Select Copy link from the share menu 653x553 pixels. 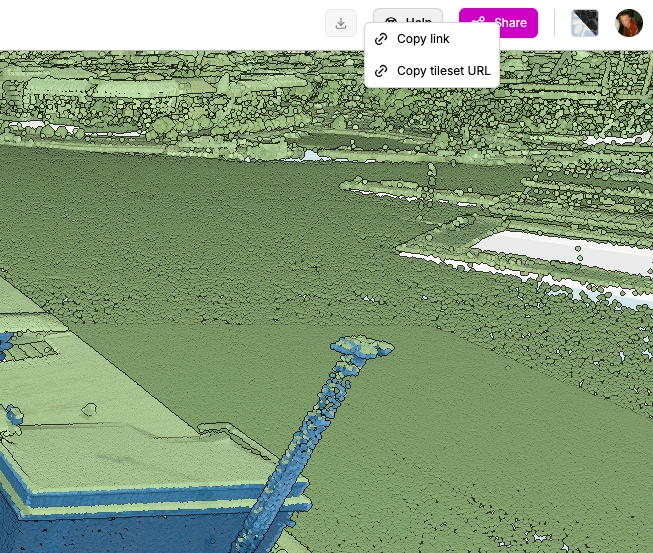tap(423, 39)
